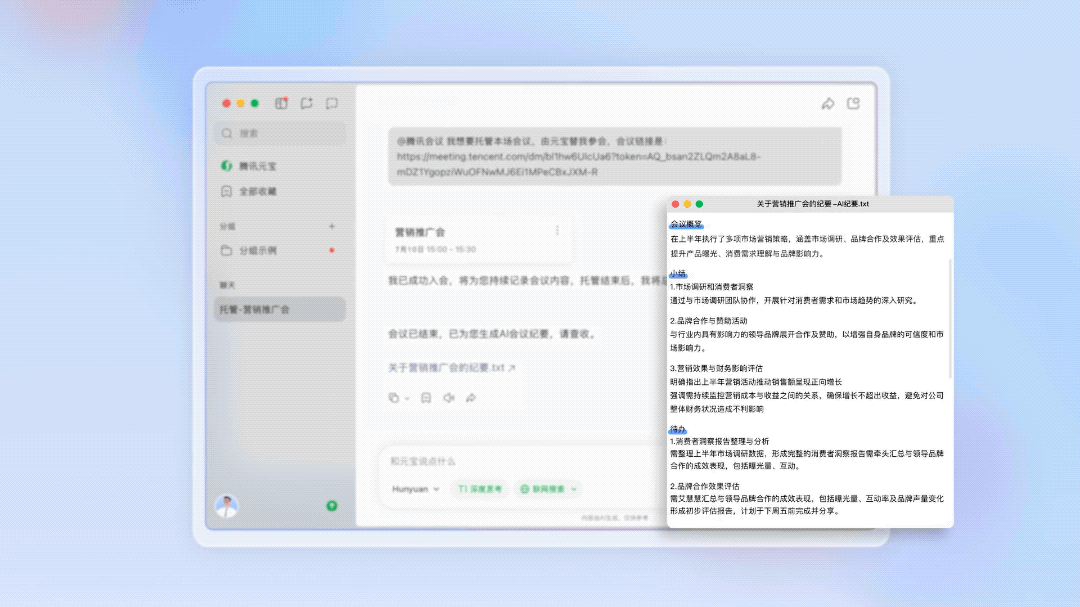Viewport: 1080px width, 607px height.
Task: Add a new group with the plus icon
Action: coord(332,228)
